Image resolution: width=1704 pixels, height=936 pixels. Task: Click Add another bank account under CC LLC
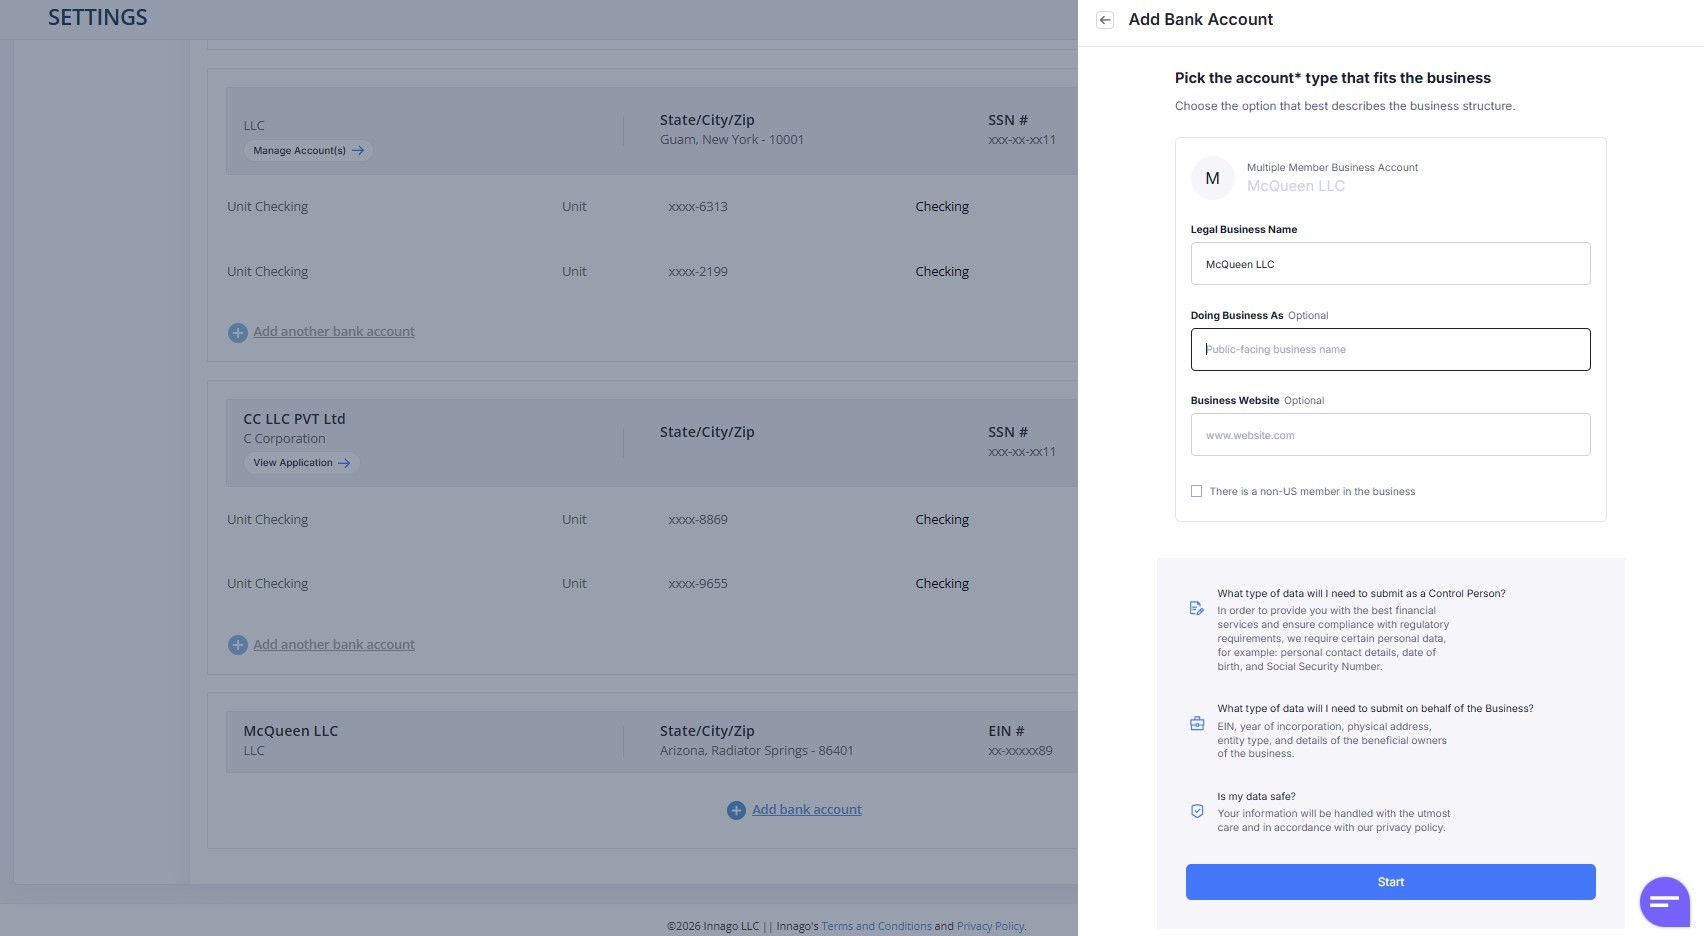click(x=334, y=645)
